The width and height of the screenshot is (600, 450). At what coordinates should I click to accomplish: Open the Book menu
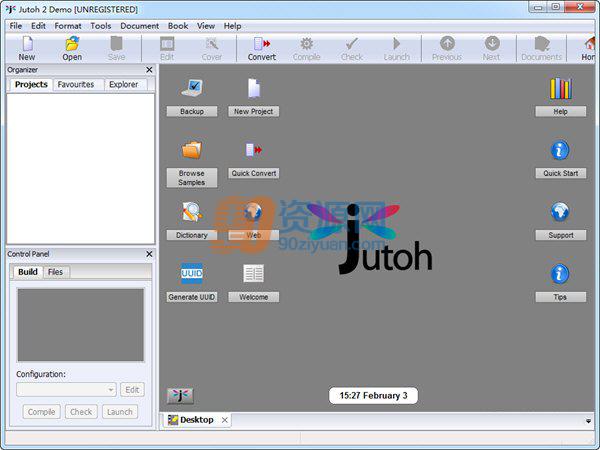pos(178,26)
